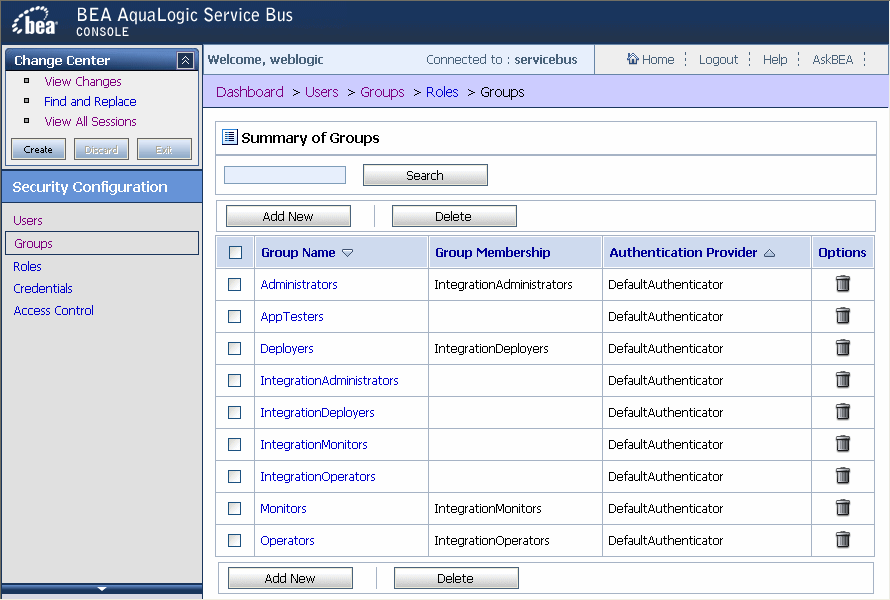Click the BEA logo

tap(35, 22)
